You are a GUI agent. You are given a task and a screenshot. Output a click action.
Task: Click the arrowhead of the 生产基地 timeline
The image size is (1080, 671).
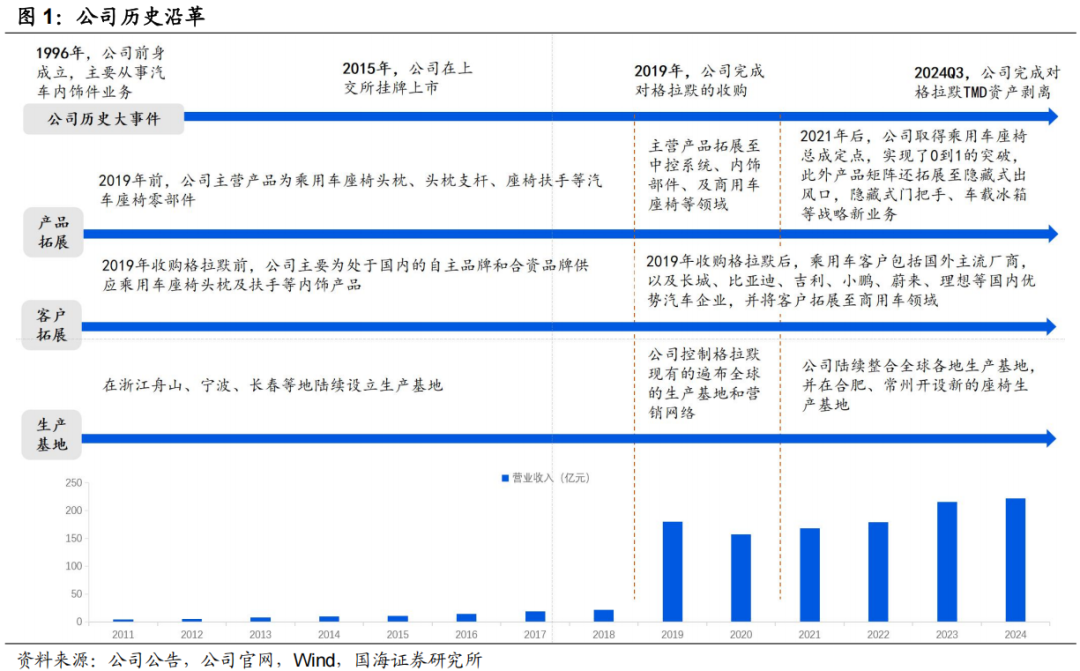tap(1051, 438)
